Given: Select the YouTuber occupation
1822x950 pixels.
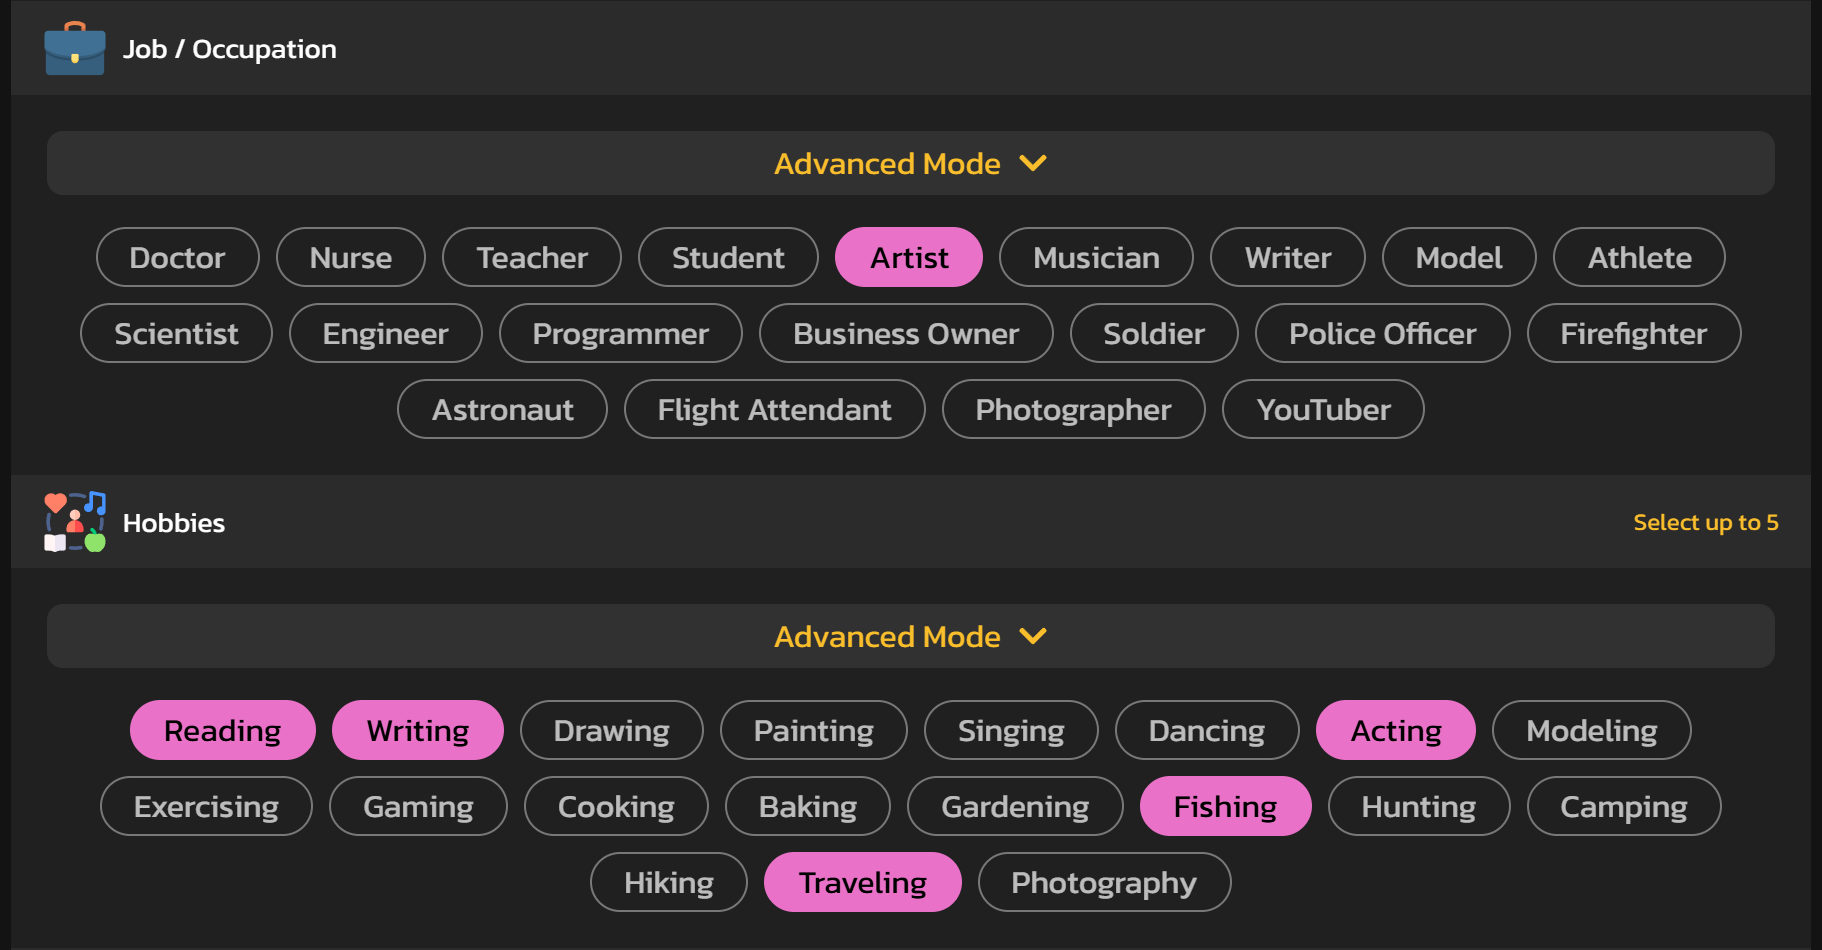Looking at the screenshot, I should point(1324,409).
